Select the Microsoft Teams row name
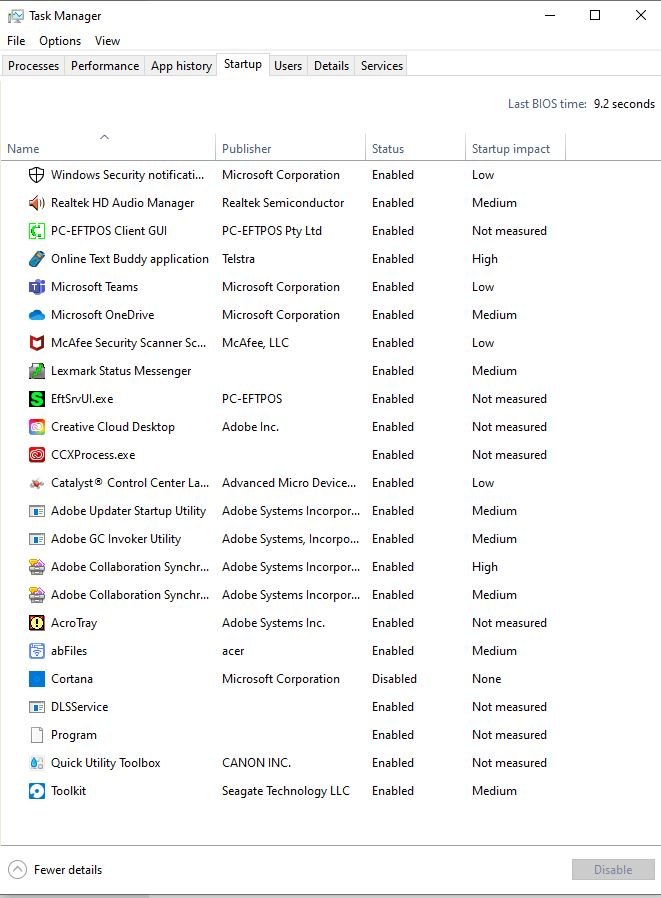 pos(95,287)
